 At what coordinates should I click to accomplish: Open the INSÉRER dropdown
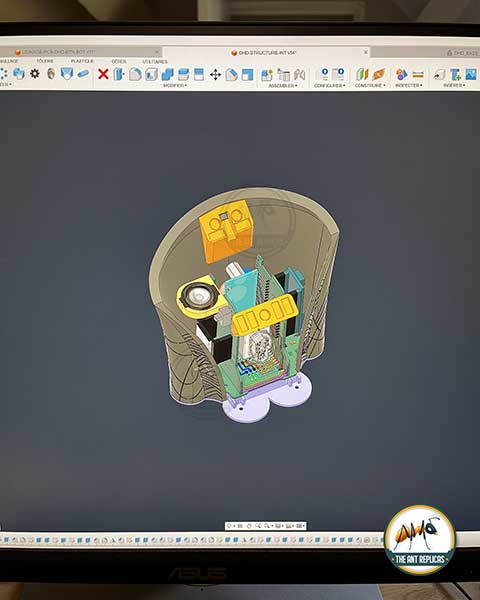tap(454, 85)
